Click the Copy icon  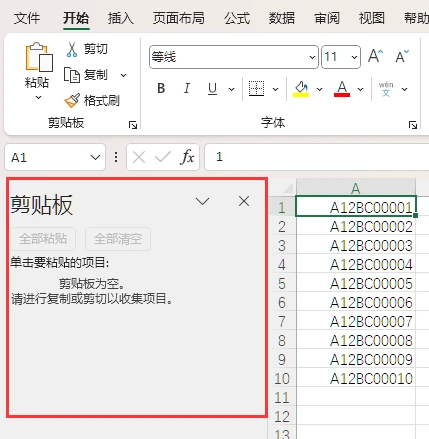coord(72,75)
